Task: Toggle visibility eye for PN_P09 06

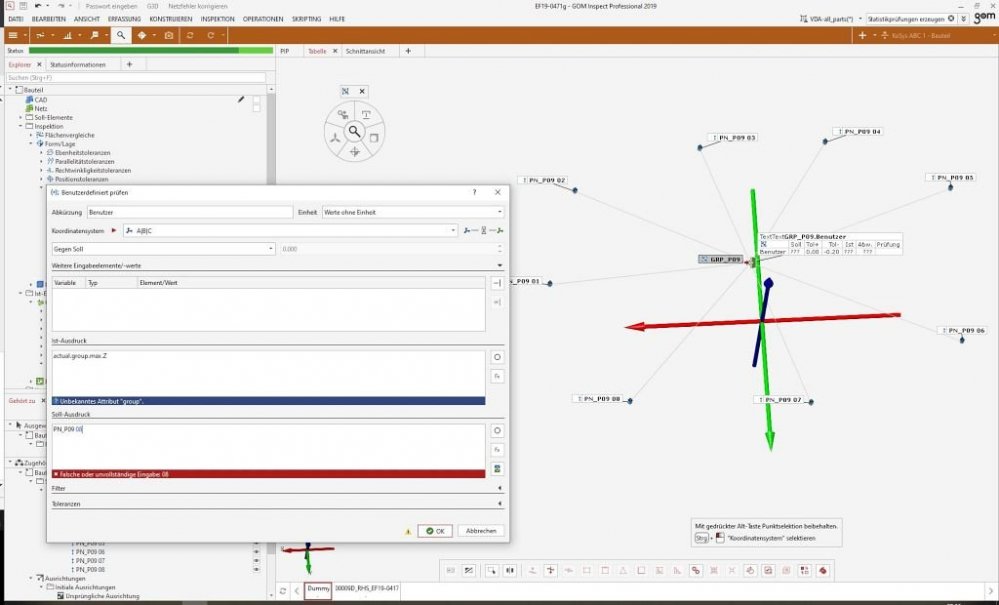Action: (256, 551)
